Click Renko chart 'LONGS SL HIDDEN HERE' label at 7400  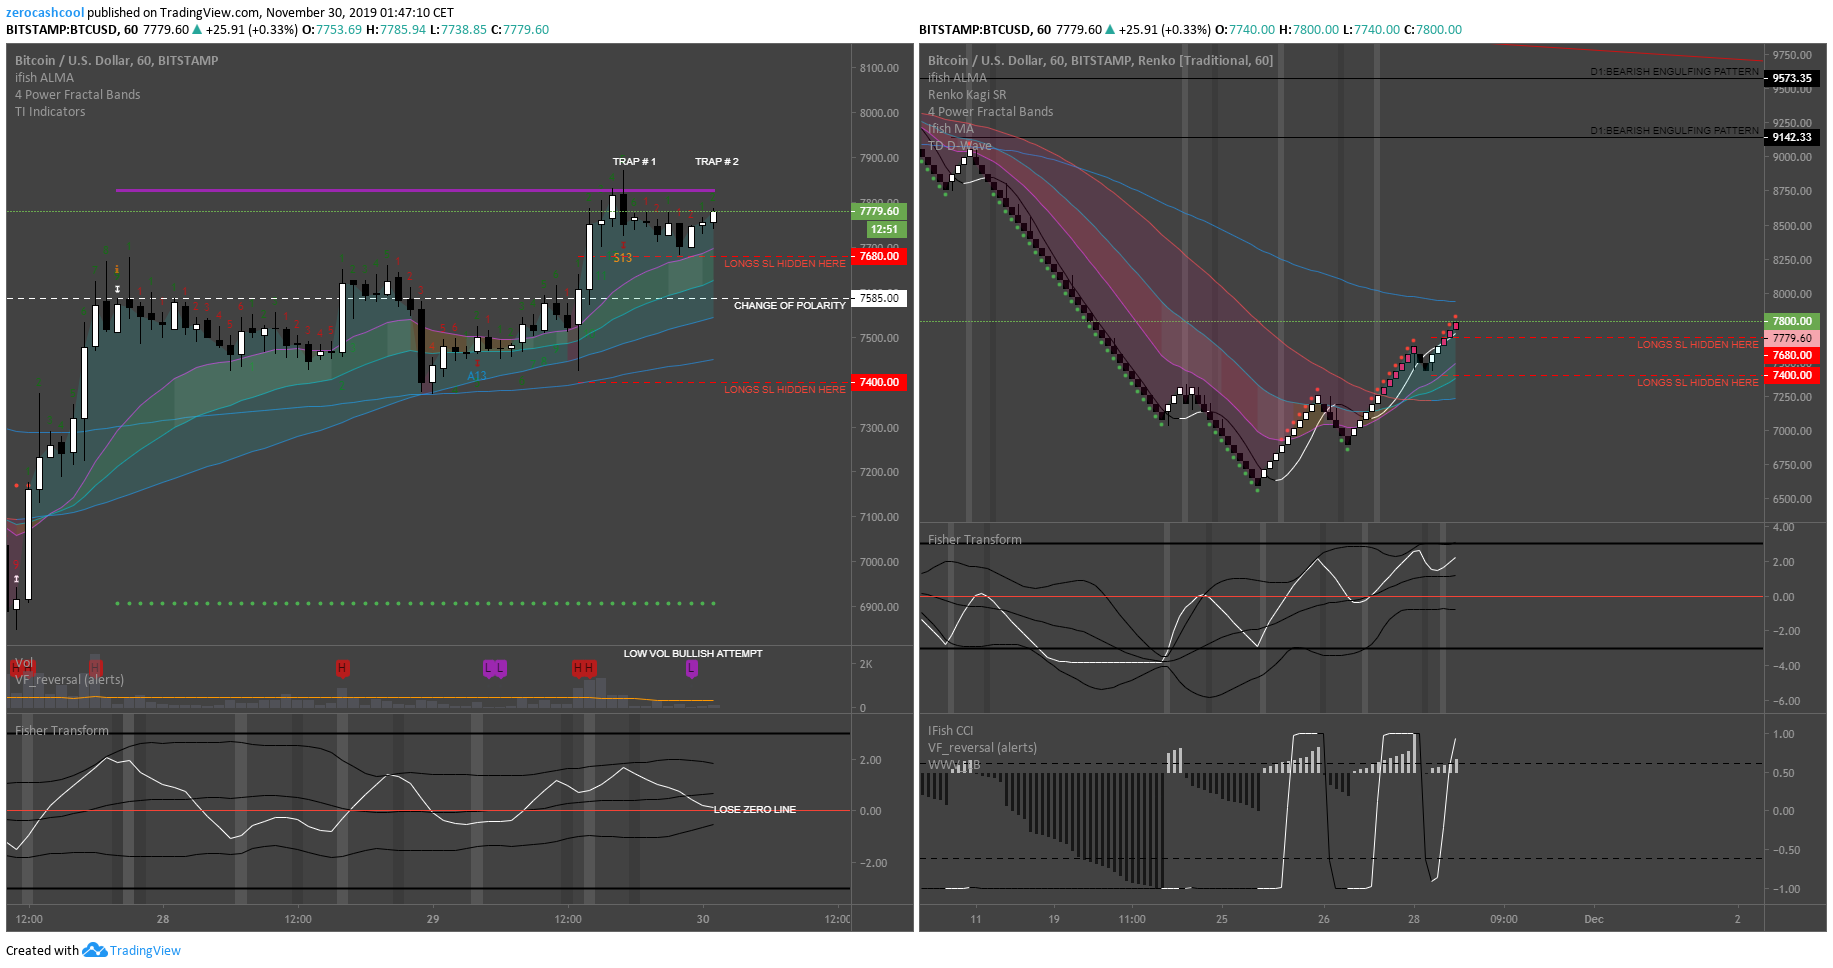coord(1697,382)
